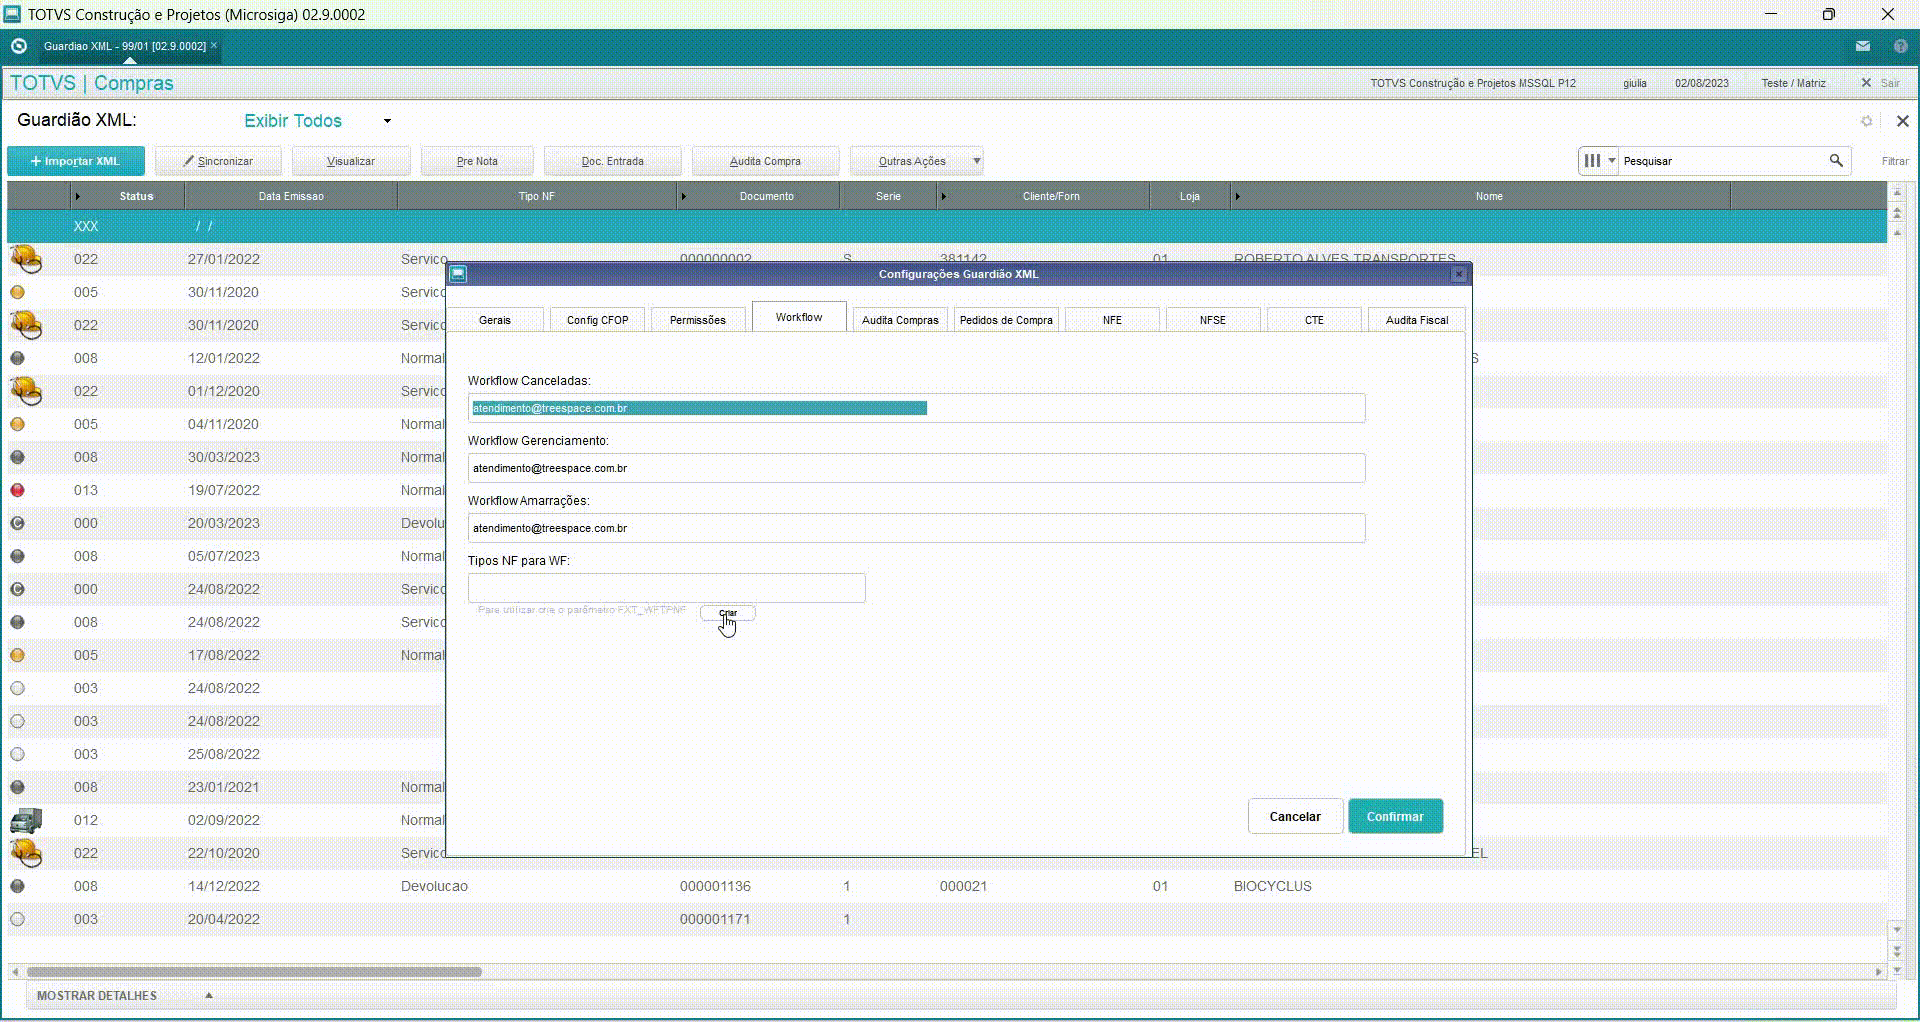Expand the MOSTRAR DETALHES panel
This screenshot has height=1022, width=1920.
click(x=208, y=995)
